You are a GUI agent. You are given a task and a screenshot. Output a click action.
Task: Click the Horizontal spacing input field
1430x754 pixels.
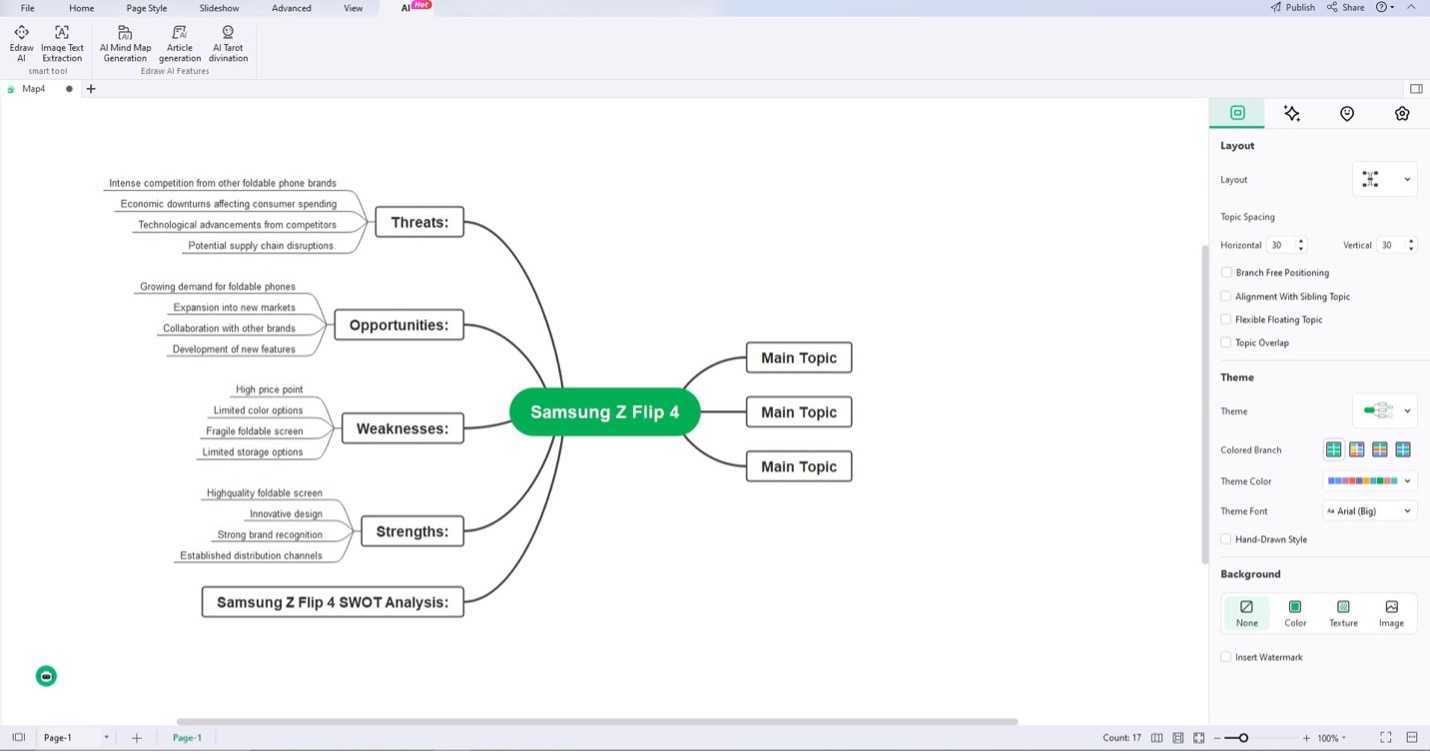(1281, 245)
